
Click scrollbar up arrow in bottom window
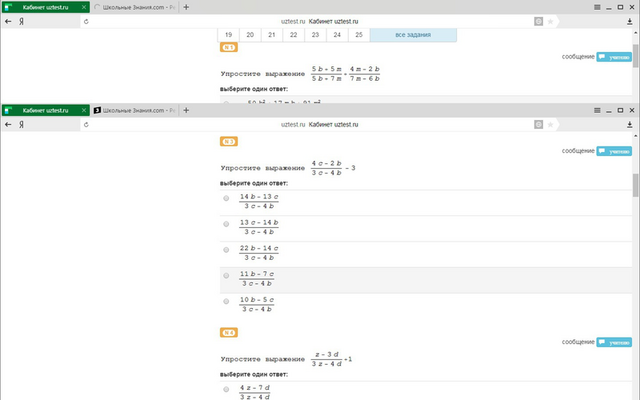pyautogui.click(x=636, y=136)
